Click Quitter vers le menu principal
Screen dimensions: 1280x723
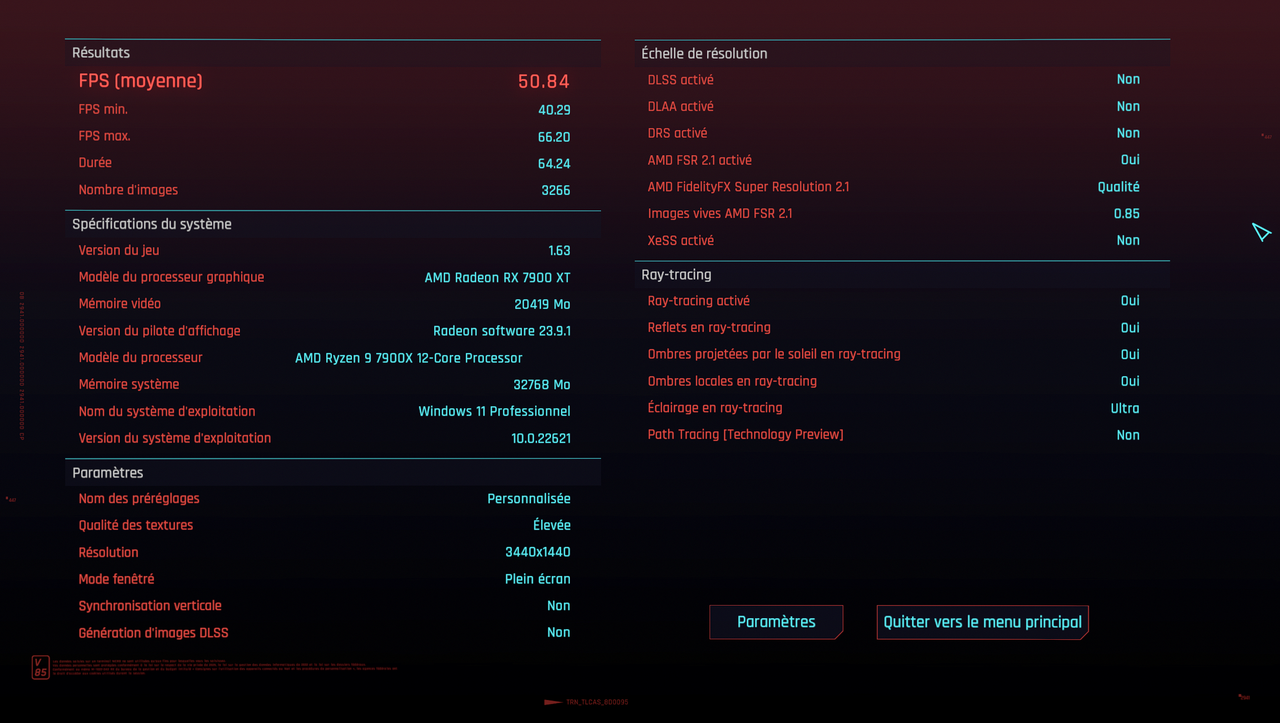tap(982, 622)
